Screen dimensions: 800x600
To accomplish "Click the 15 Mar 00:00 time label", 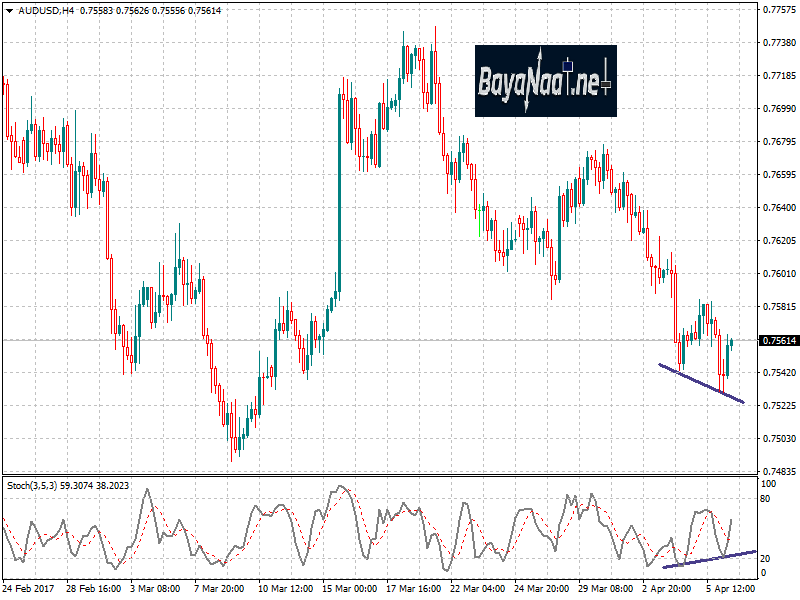I will point(348,590).
